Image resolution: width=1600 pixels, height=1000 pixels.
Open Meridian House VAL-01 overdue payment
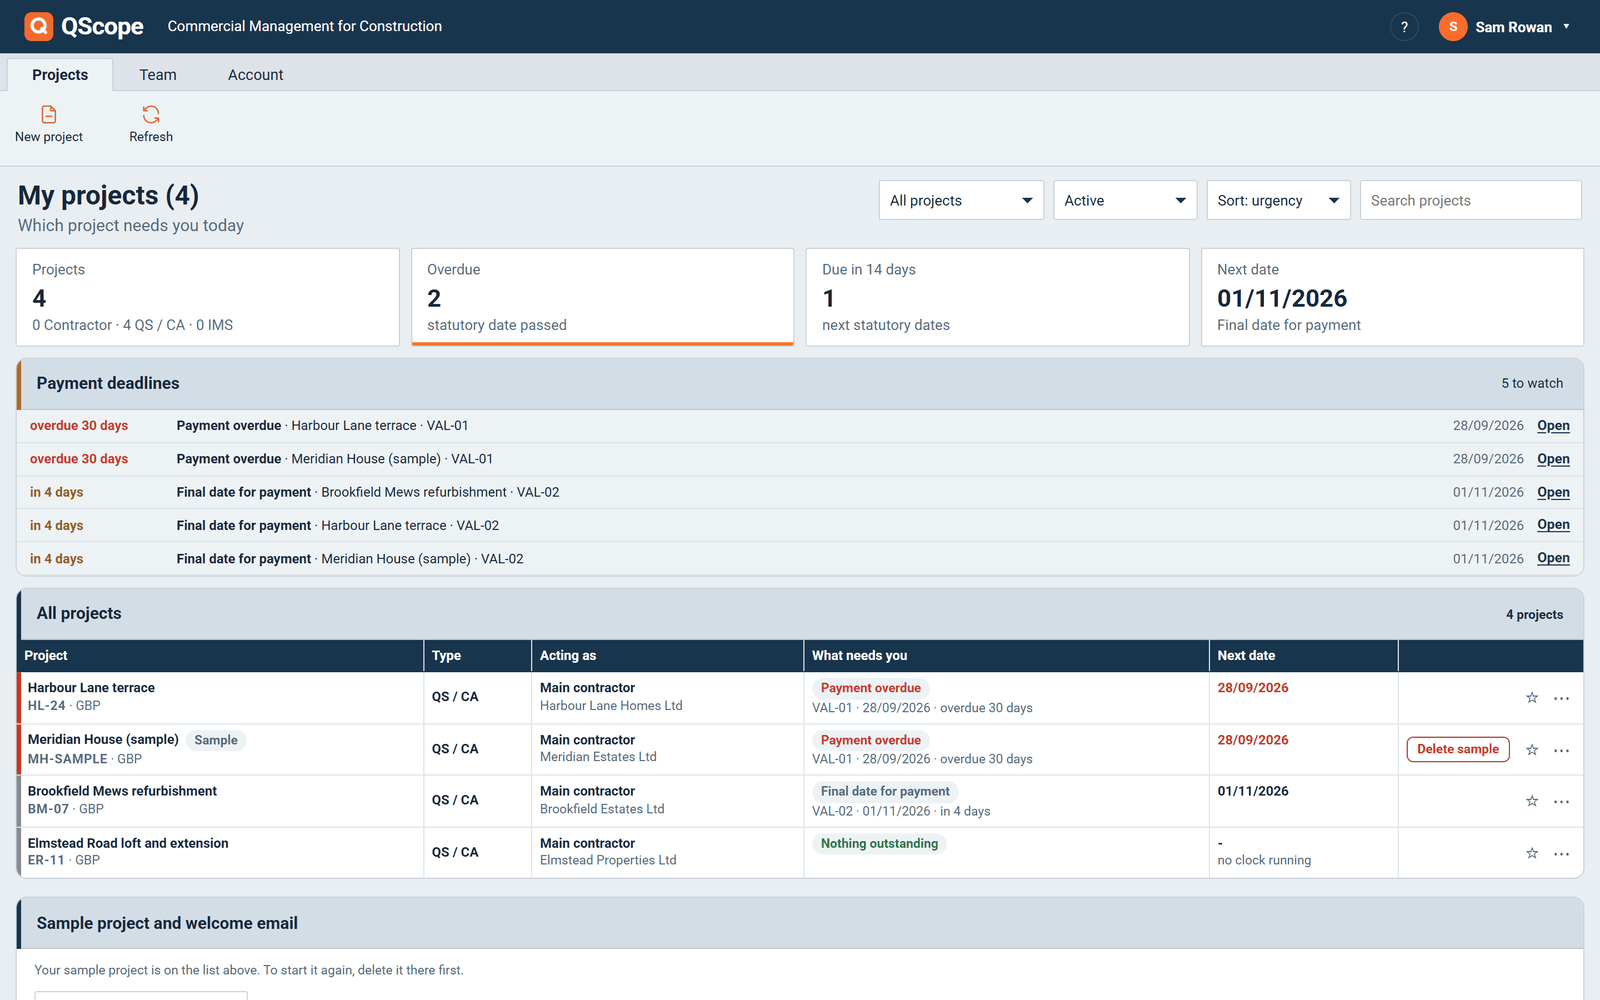(1553, 459)
